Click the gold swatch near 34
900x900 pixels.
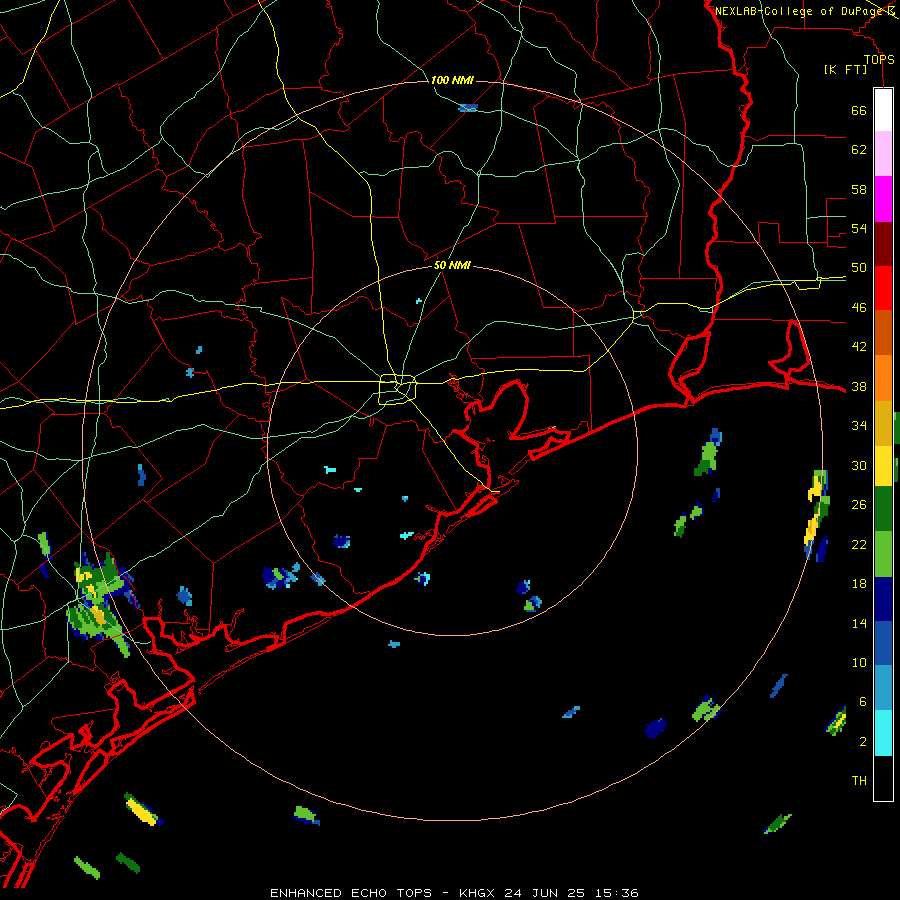[883, 423]
